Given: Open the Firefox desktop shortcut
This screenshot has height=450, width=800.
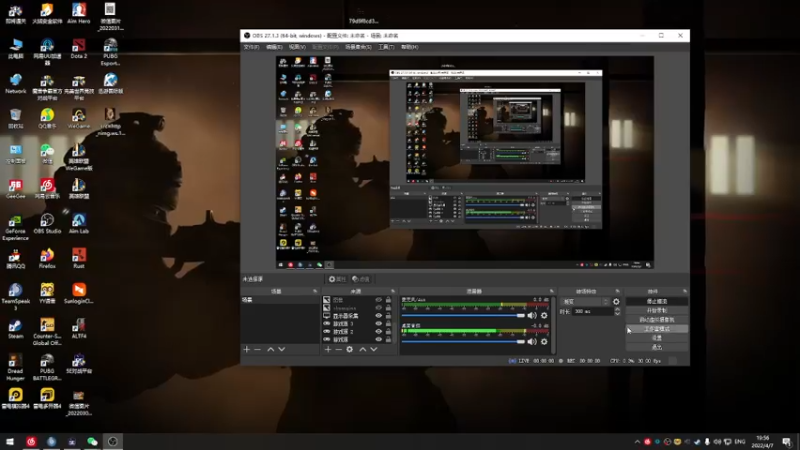Looking at the screenshot, I should click(47, 258).
